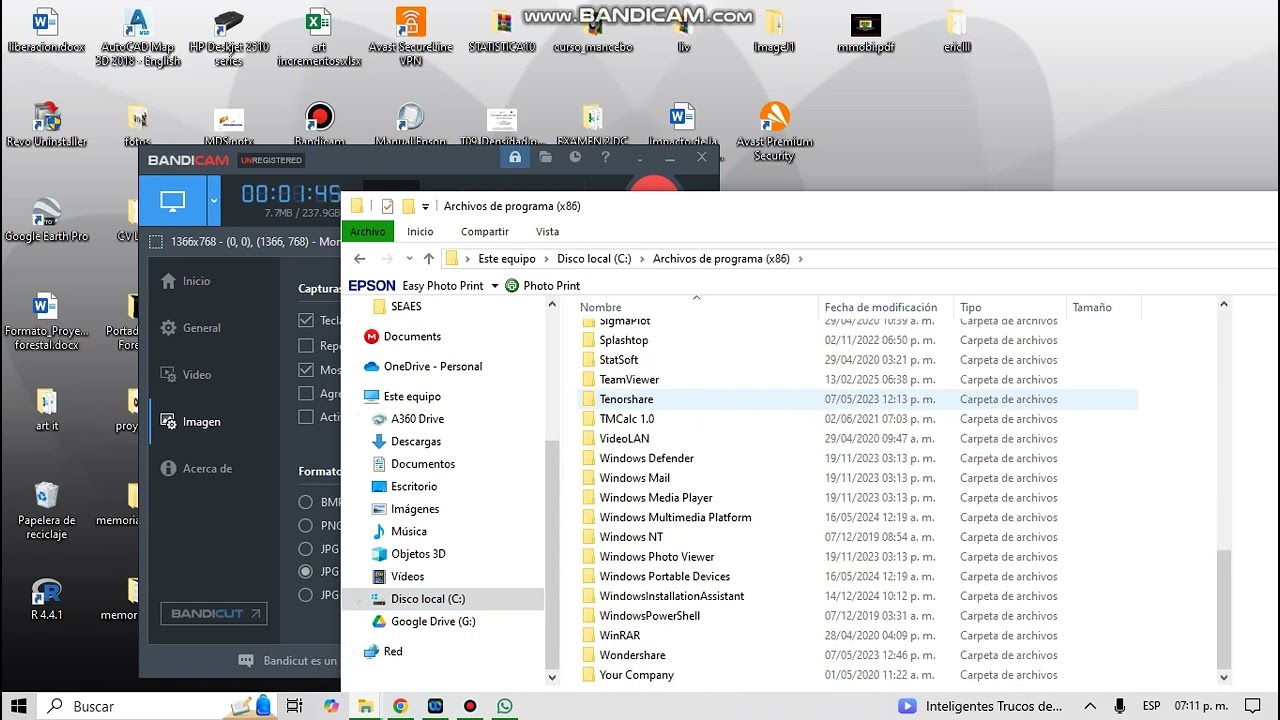Expand breadcrumb chevron after Este equipo

(546, 259)
